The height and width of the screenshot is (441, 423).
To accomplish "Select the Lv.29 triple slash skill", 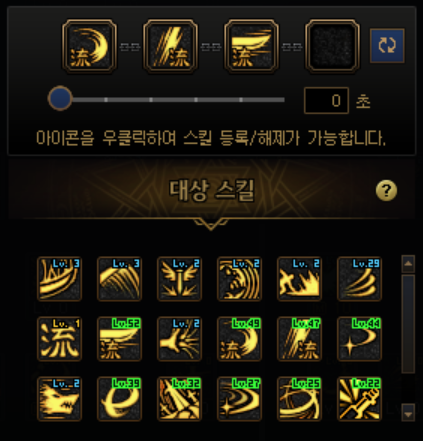I will pos(359,279).
